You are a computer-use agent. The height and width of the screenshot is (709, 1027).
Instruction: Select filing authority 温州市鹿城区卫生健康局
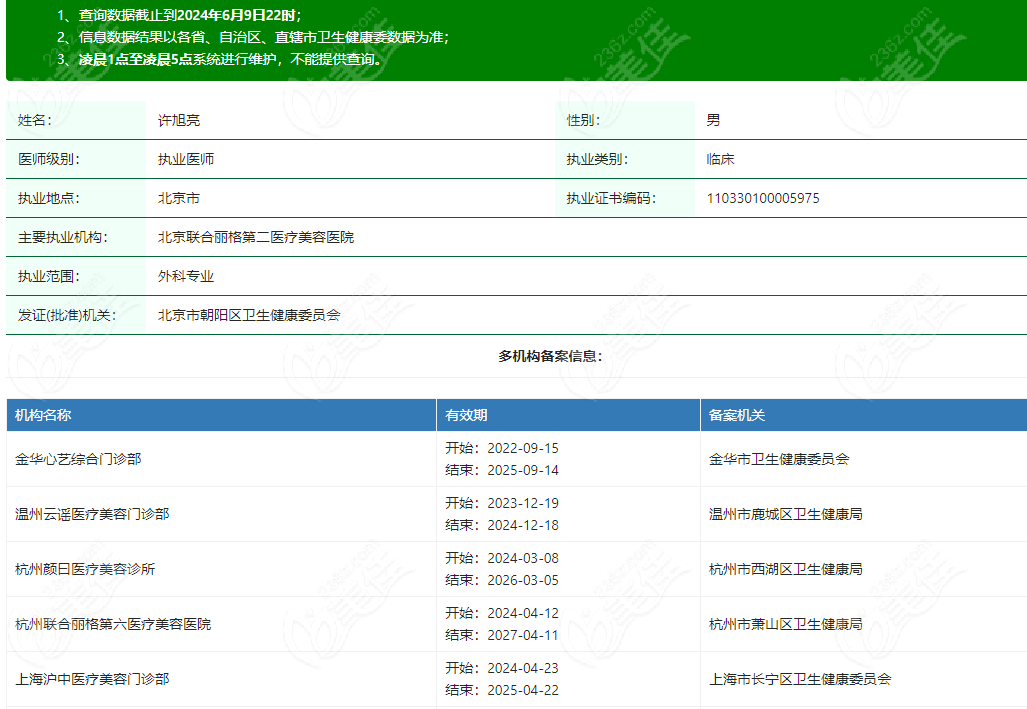(x=786, y=514)
